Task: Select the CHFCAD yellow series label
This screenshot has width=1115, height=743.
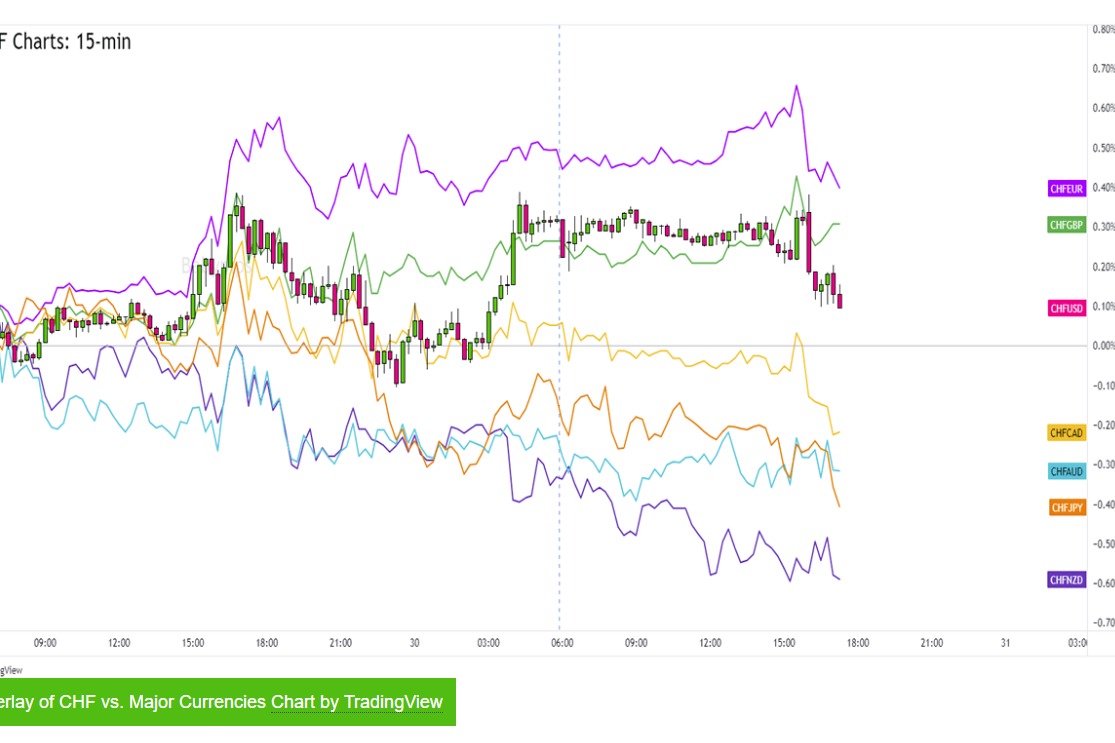Action: [x=1066, y=433]
